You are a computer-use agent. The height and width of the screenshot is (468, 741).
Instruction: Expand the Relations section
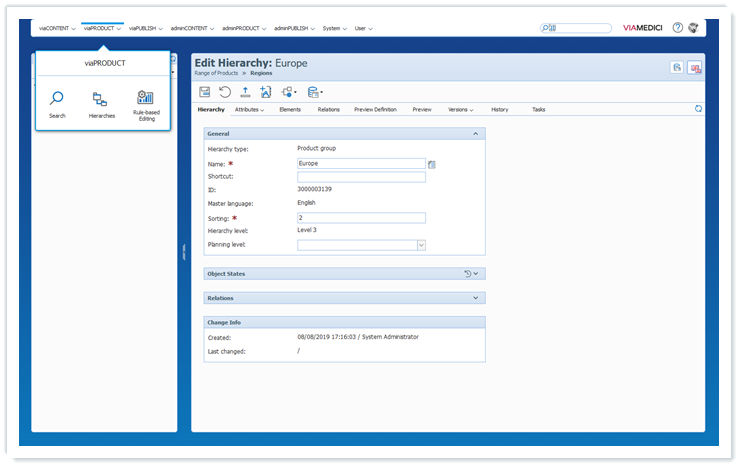point(476,298)
